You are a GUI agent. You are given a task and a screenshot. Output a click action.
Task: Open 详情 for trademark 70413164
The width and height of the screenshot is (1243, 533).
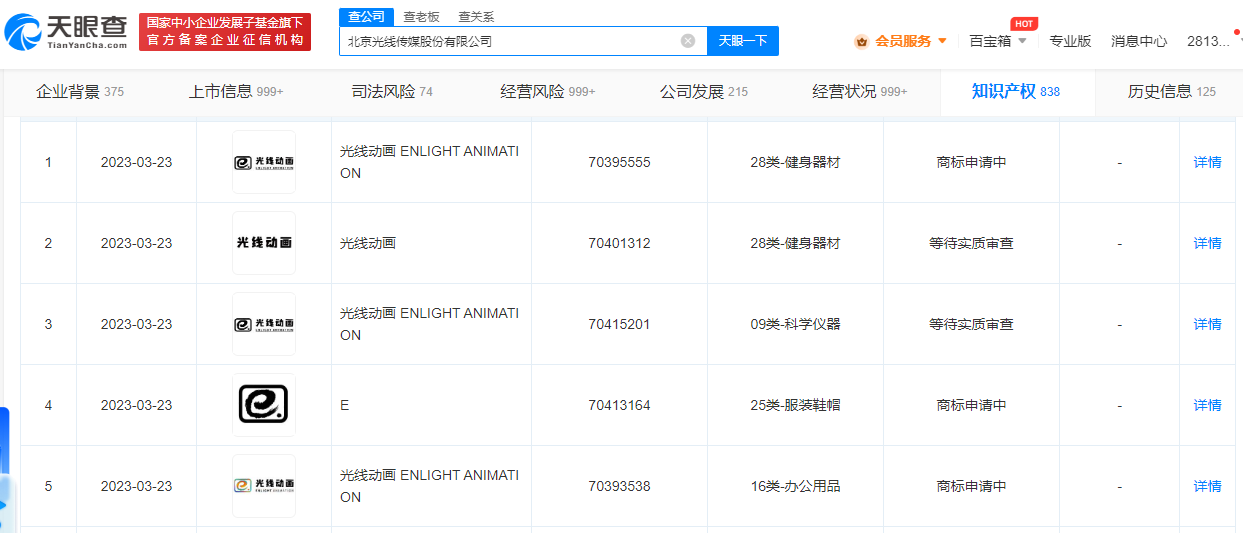tap(1208, 405)
